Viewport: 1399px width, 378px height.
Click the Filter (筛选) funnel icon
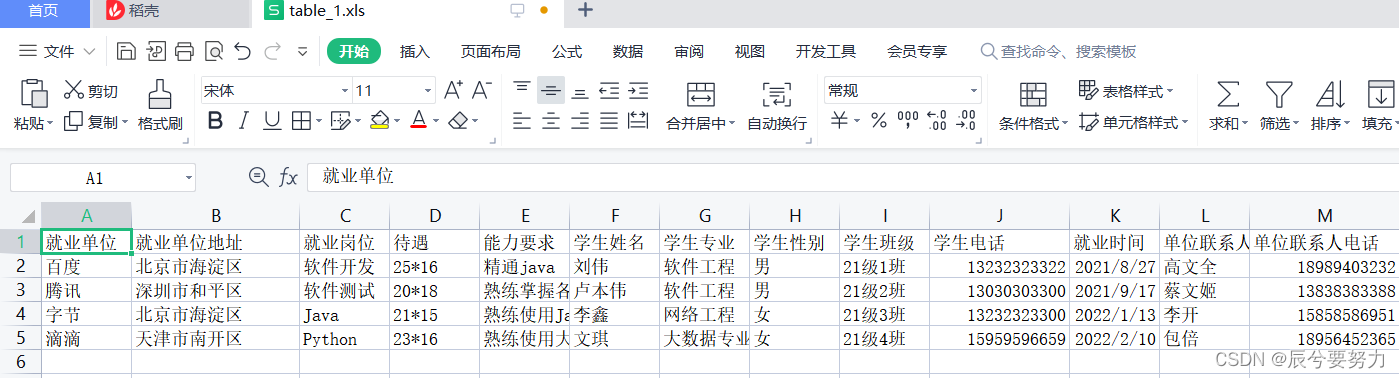[x=1278, y=94]
